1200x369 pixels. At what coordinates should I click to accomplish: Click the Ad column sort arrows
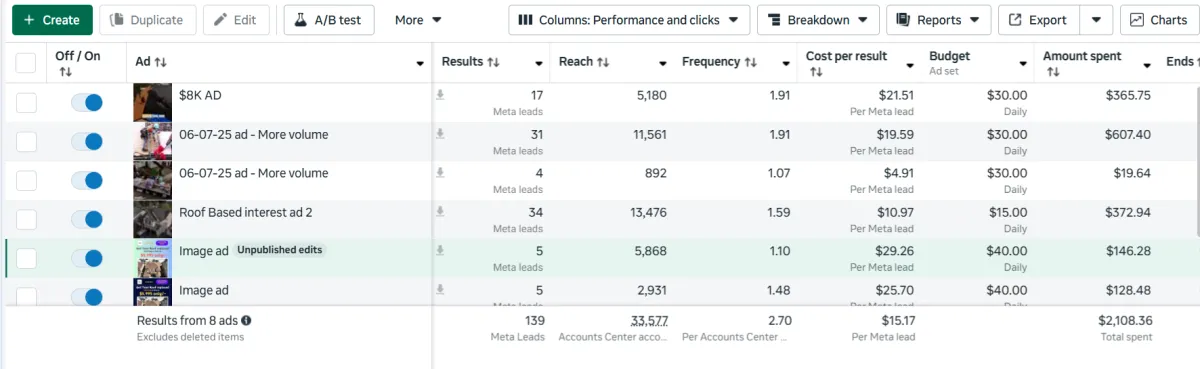161,62
